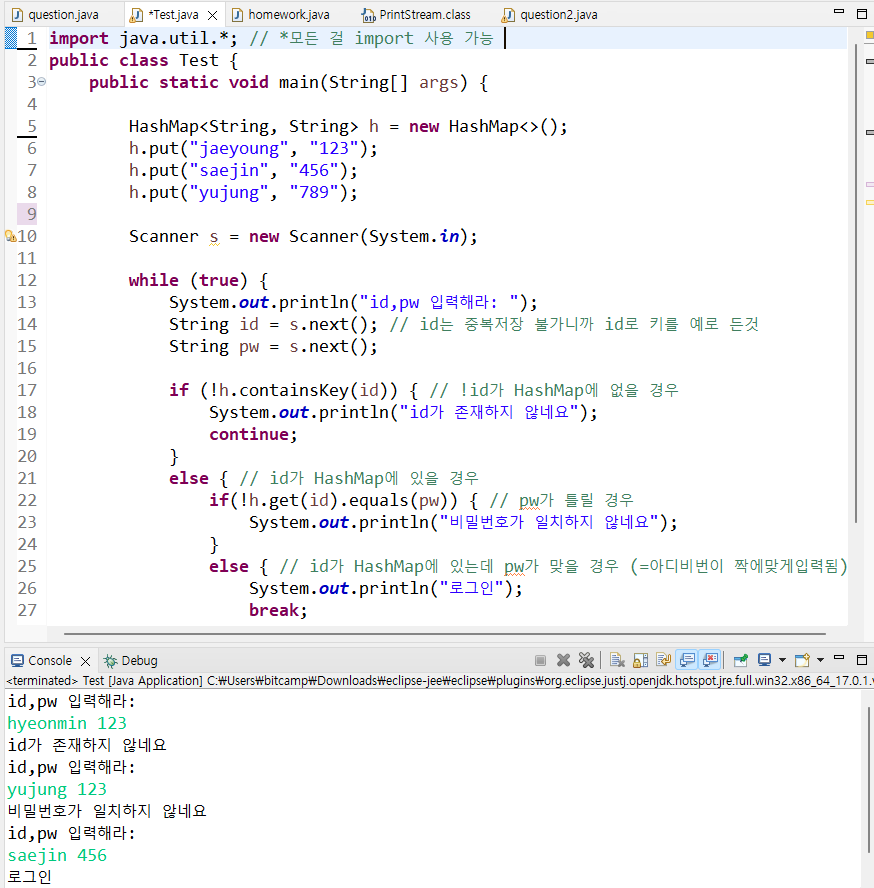Click the question.java tab file icon
The height and width of the screenshot is (888, 874).
click(x=18, y=15)
